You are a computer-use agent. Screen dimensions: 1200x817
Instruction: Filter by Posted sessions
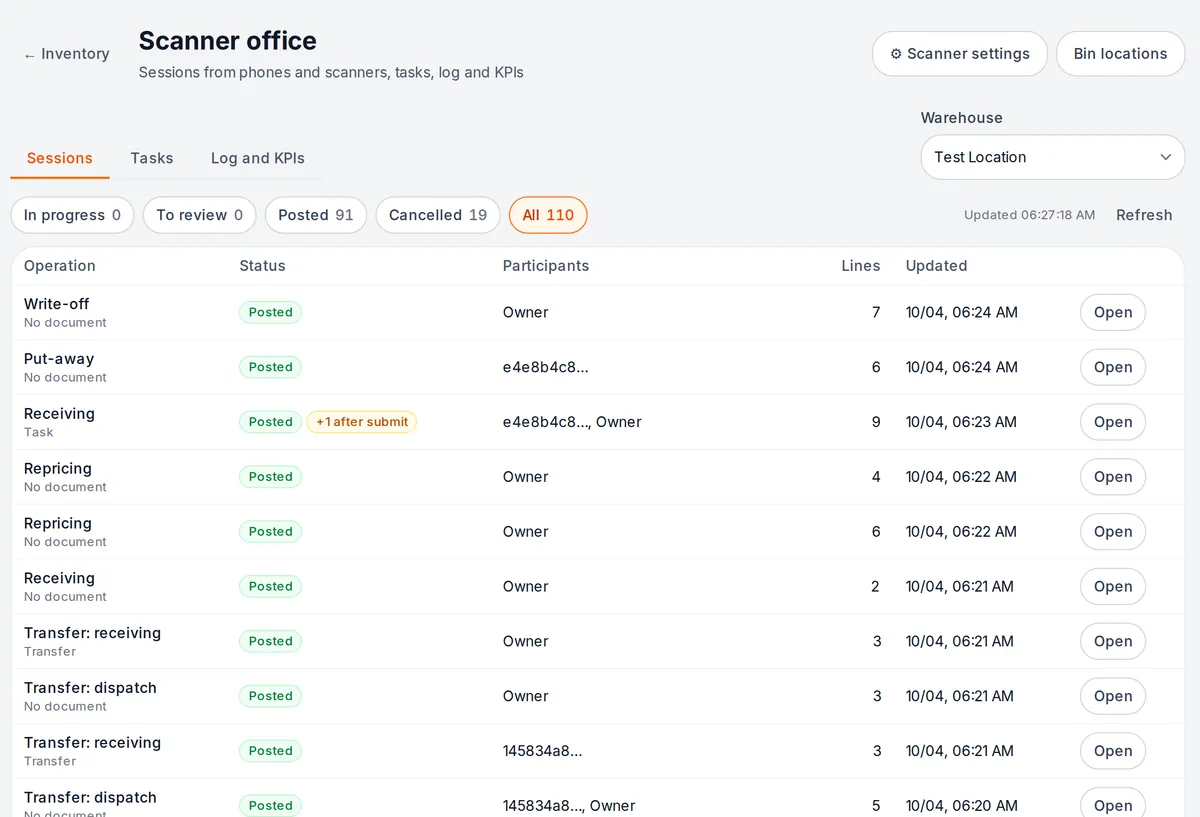tap(316, 215)
